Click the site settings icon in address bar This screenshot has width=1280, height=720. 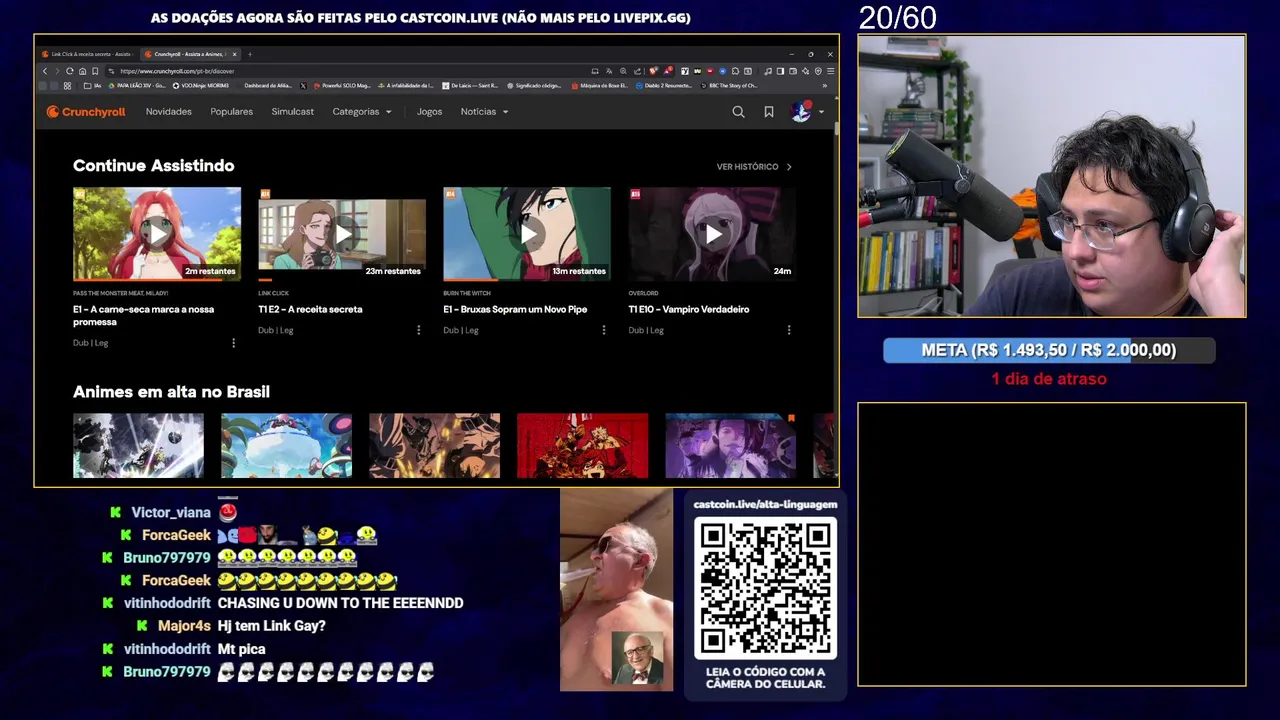111,71
